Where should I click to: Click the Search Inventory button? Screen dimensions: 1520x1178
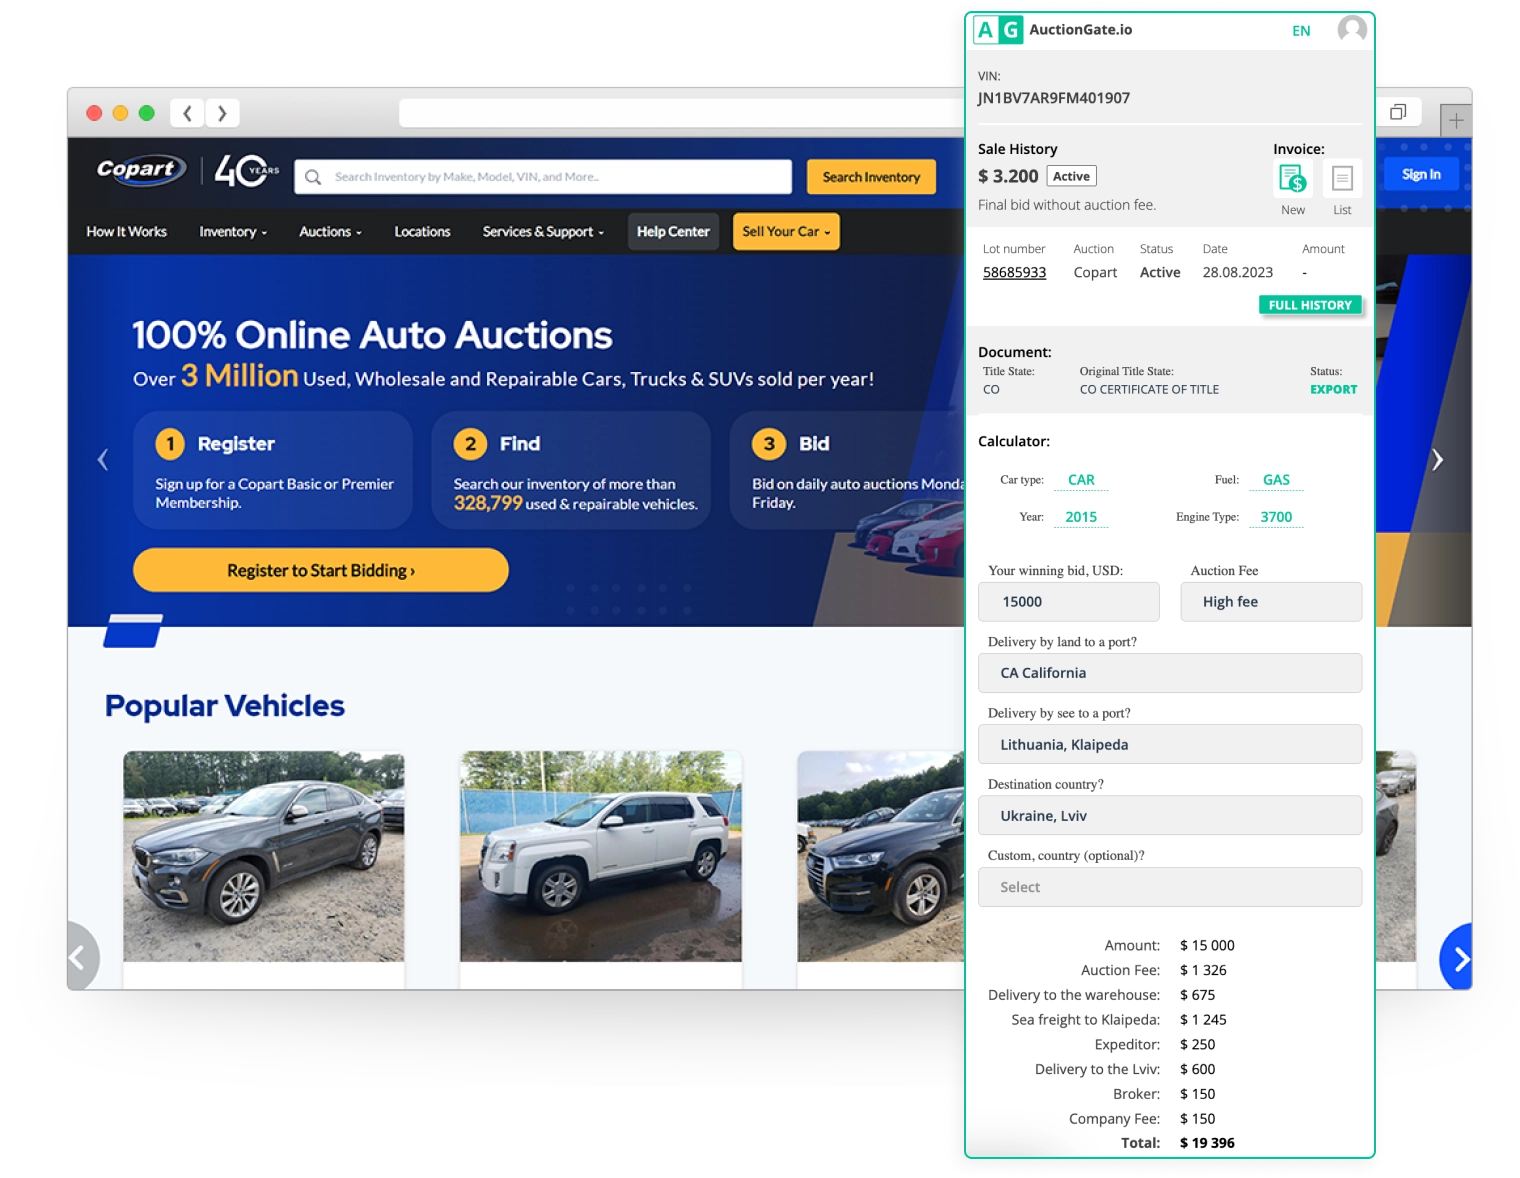coord(871,177)
